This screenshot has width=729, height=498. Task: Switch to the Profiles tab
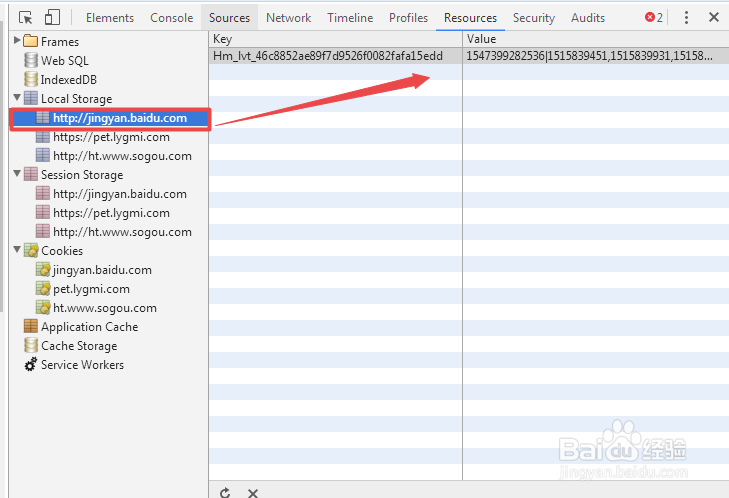pyautogui.click(x=408, y=18)
